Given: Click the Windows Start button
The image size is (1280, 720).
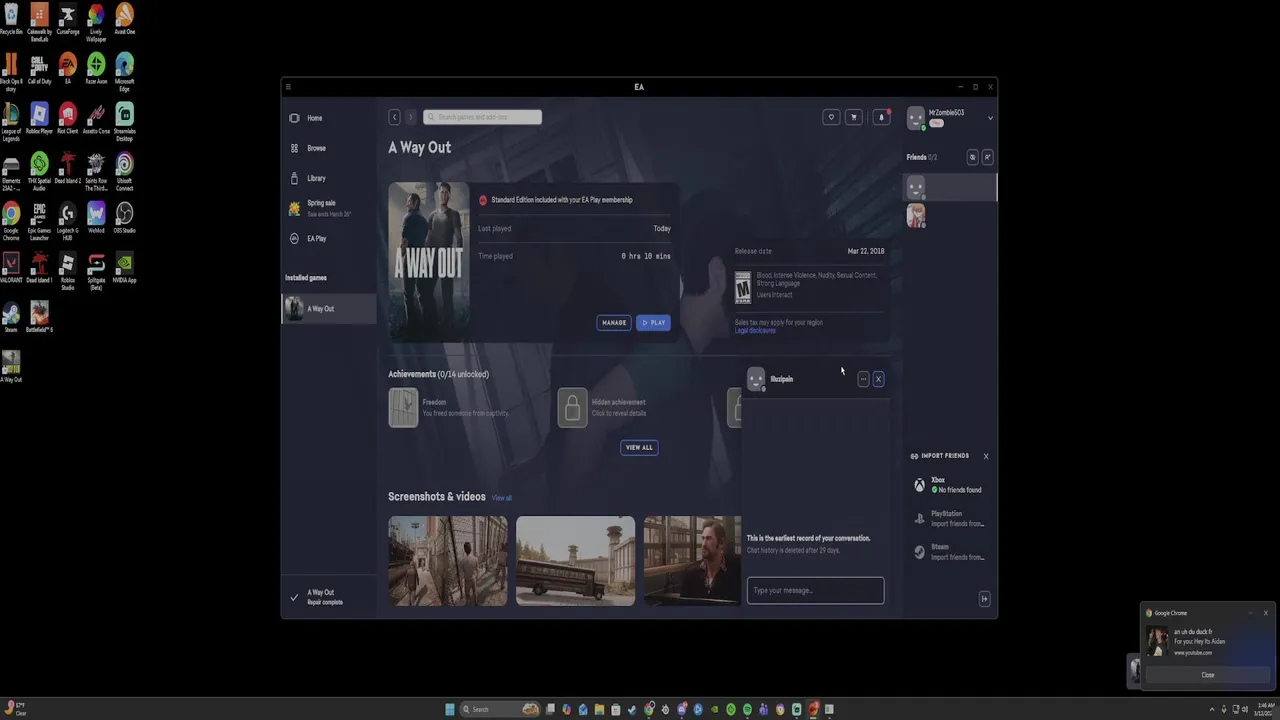Looking at the screenshot, I should (450, 709).
